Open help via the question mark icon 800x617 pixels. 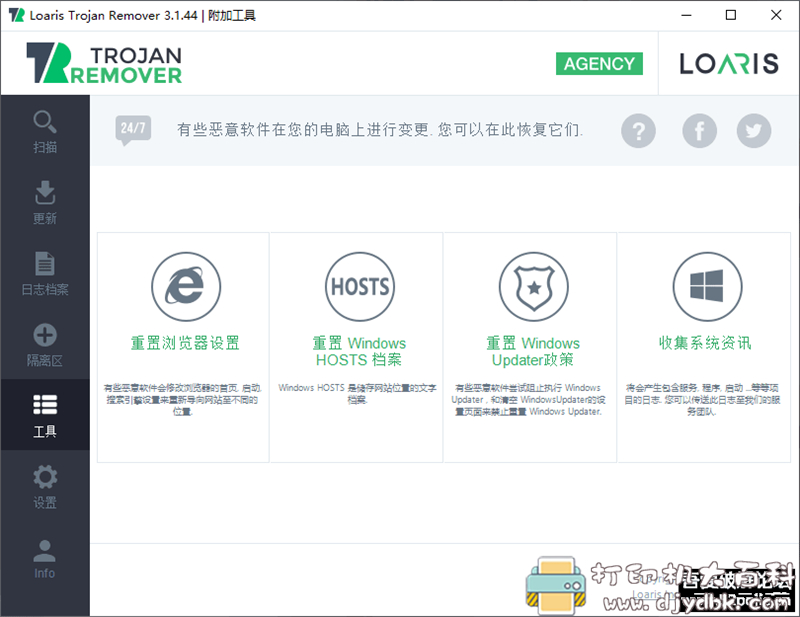tap(638, 131)
